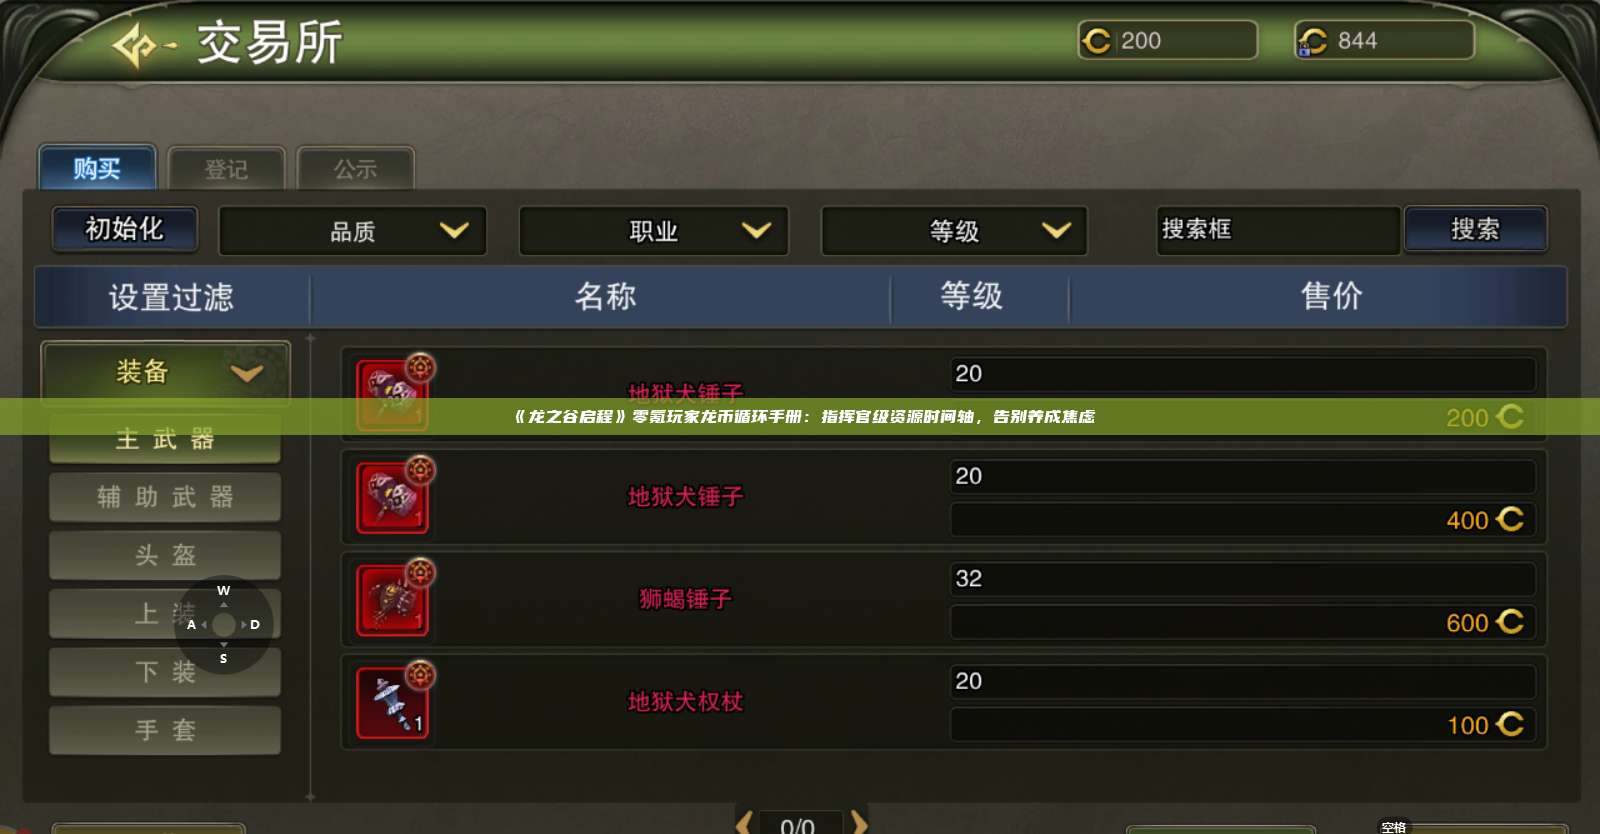
Task: Click the gold coin icon showing 200
Action: click(1097, 41)
